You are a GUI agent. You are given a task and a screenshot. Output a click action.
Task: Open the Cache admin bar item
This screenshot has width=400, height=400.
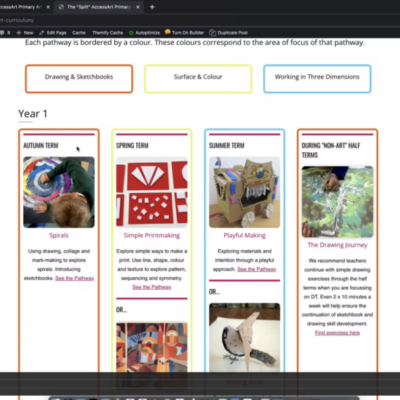[79, 33]
